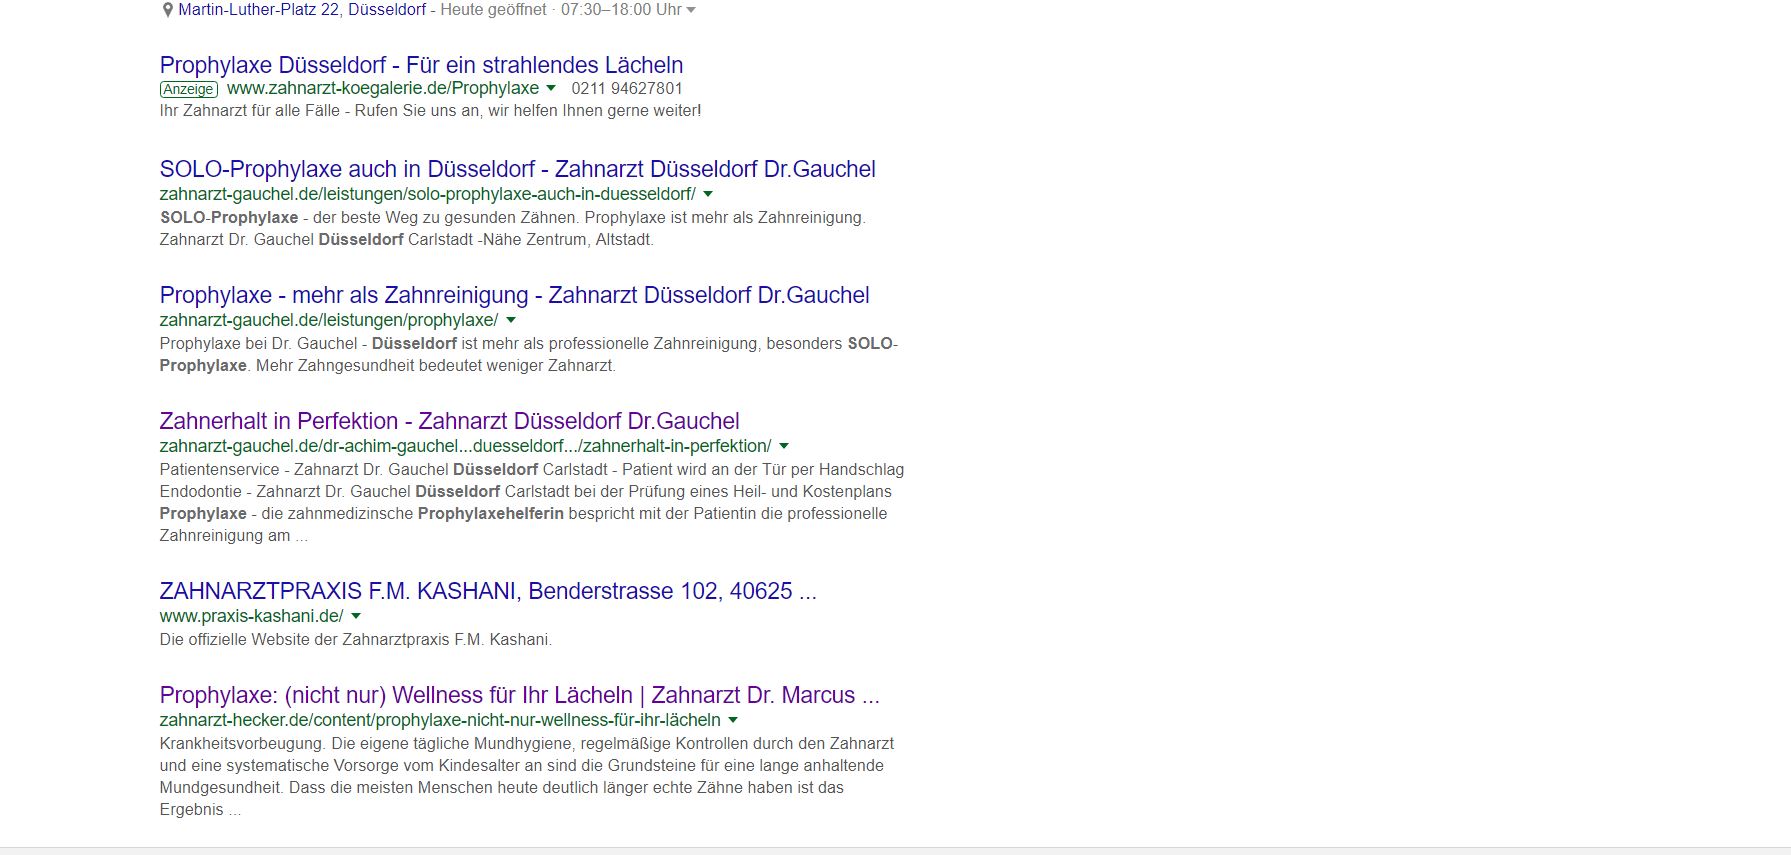1791x855 pixels.
Task: Open 'Prophylaxe Düsseldorf - Für ein strahlendes Lächeln' ad
Action: (421, 65)
